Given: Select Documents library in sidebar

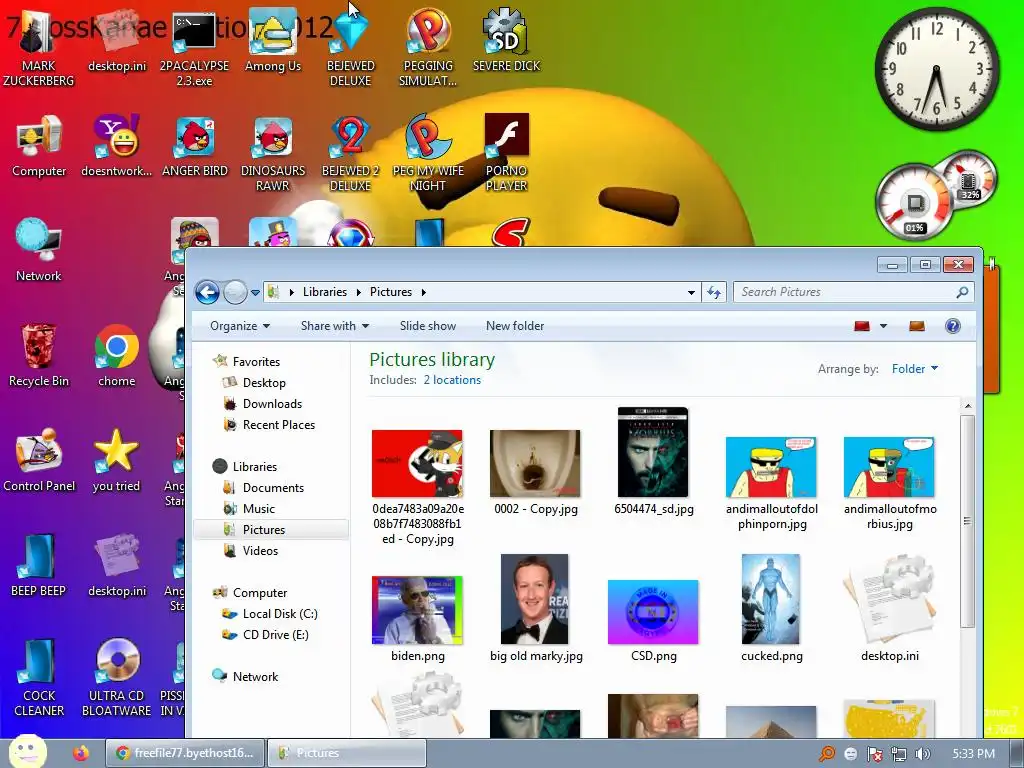Looking at the screenshot, I should 273,488.
